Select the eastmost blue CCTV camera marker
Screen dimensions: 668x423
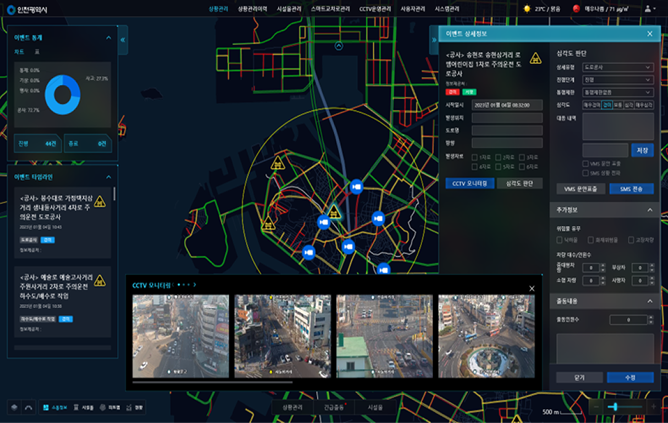[383, 269]
